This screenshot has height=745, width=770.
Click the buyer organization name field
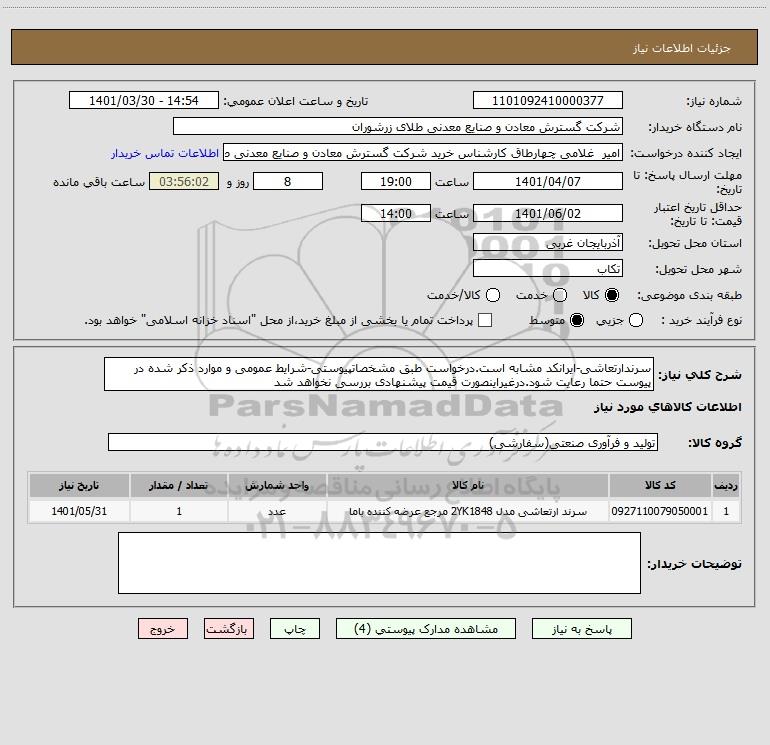[x=398, y=127]
